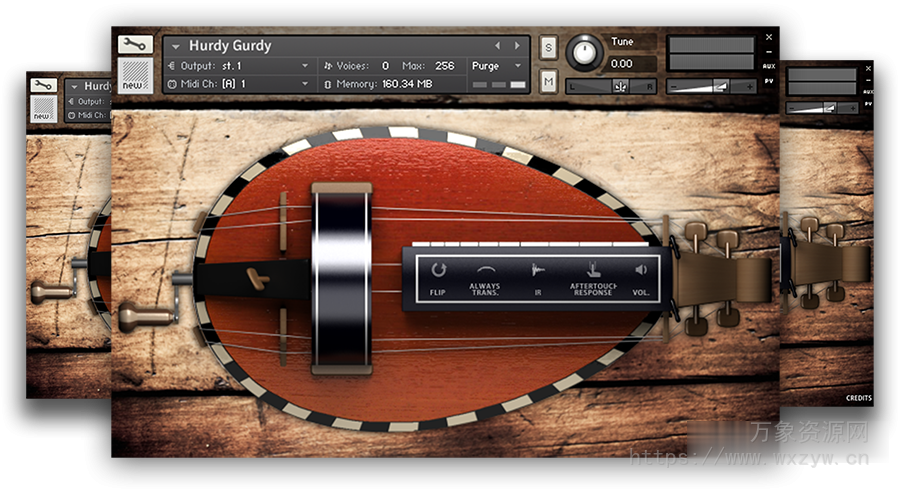Minimize the front instrument with dash button

[x=769, y=52]
